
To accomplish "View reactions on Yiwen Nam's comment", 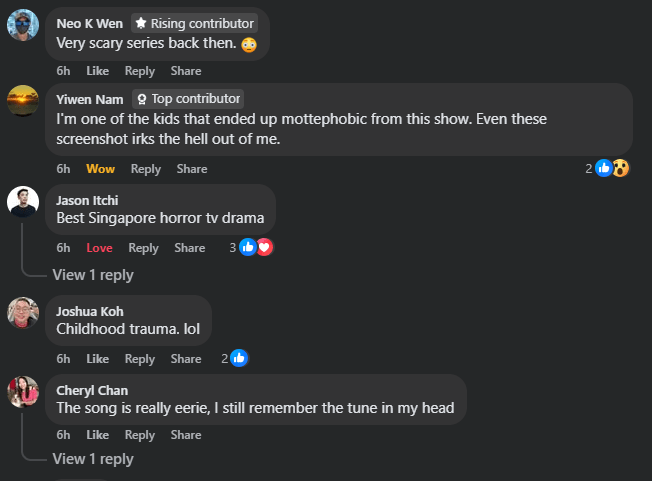I will [608, 169].
